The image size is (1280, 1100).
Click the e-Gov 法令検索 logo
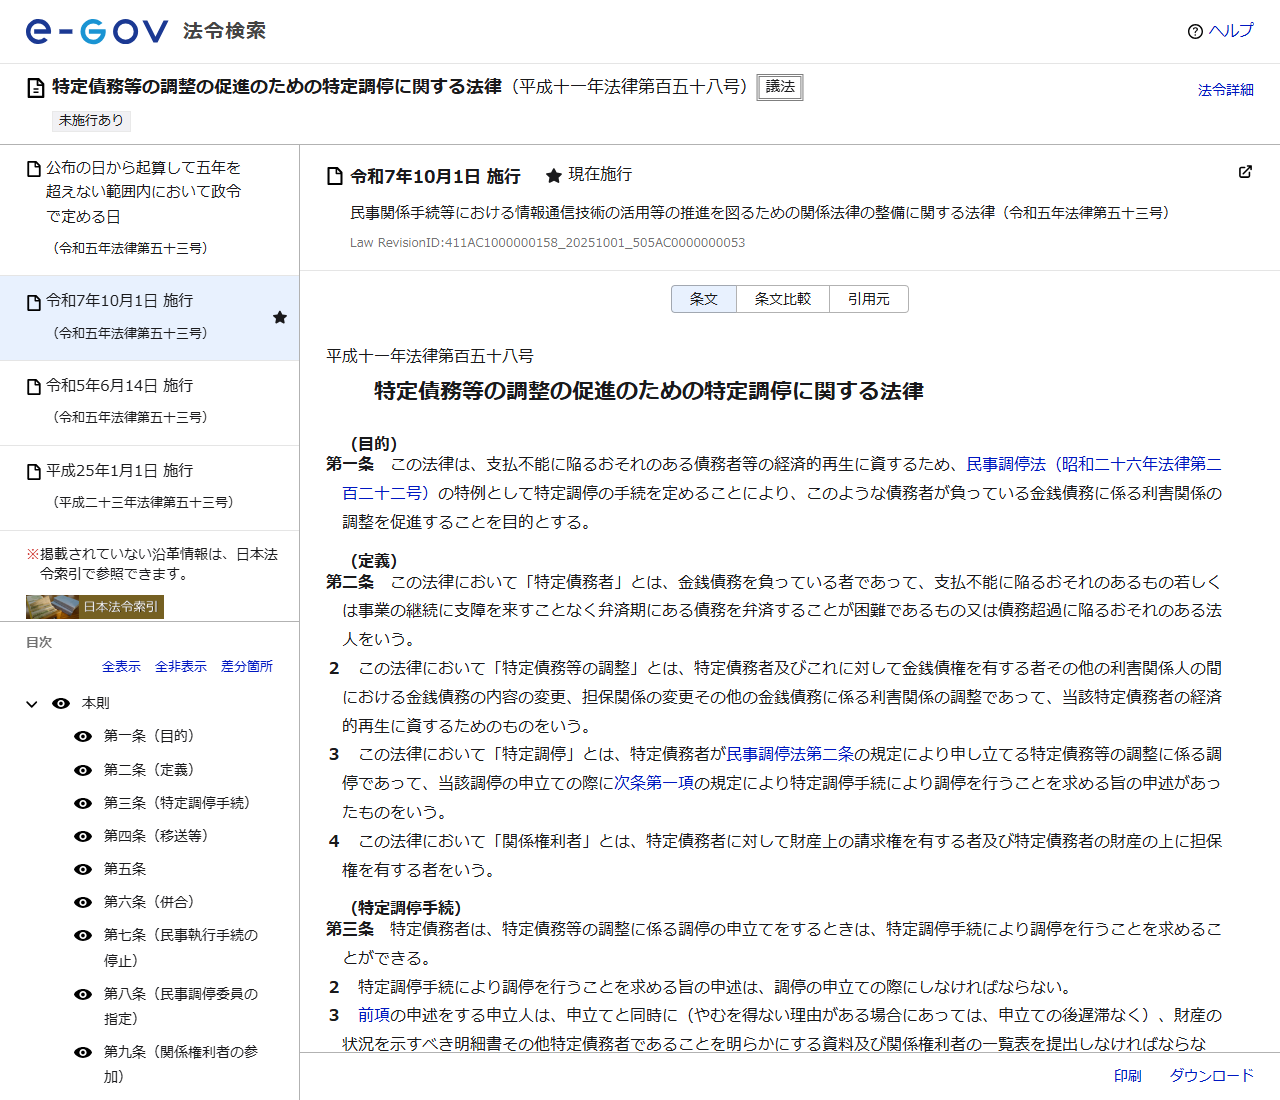(146, 31)
